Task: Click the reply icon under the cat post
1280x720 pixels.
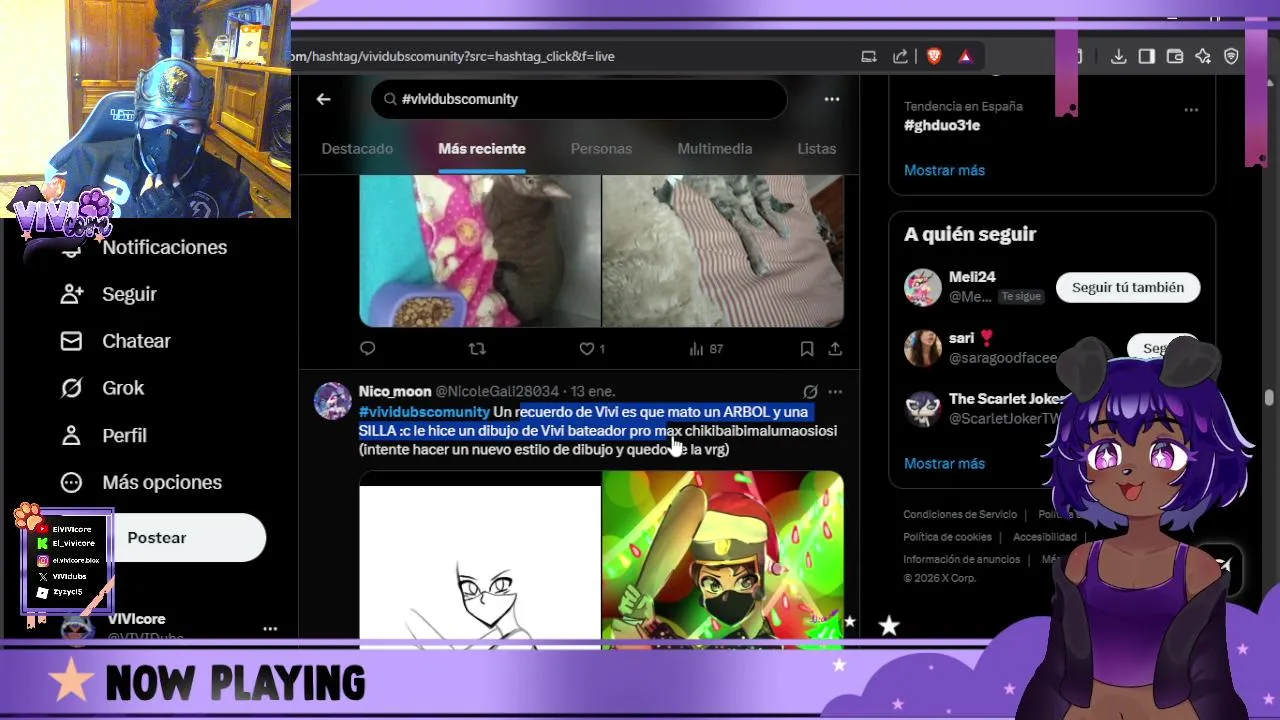Action: pyautogui.click(x=367, y=349)
